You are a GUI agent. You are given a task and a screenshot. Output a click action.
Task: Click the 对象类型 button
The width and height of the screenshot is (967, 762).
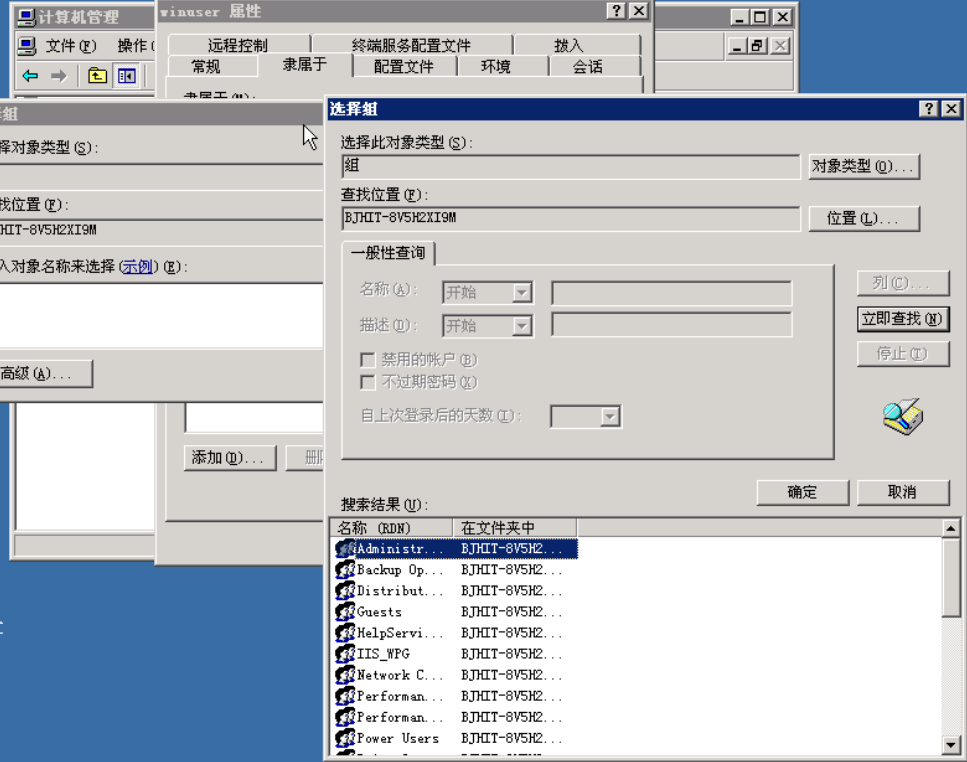click(x=864, y=166)
